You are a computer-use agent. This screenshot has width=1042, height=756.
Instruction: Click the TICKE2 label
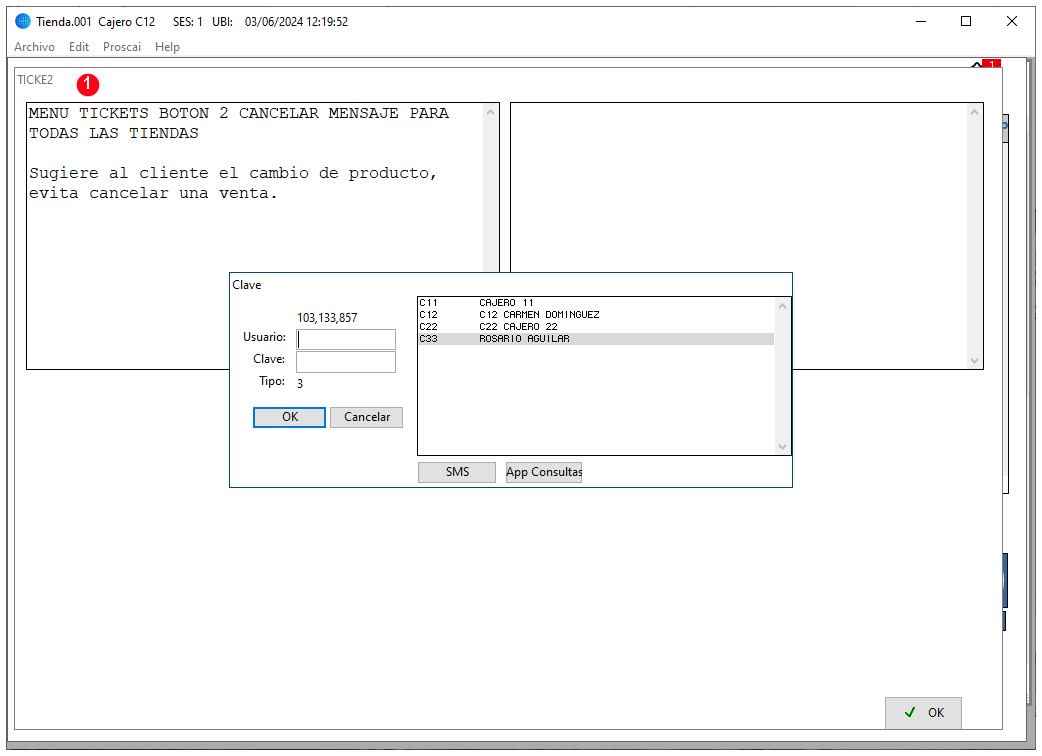tap(35, 80)
